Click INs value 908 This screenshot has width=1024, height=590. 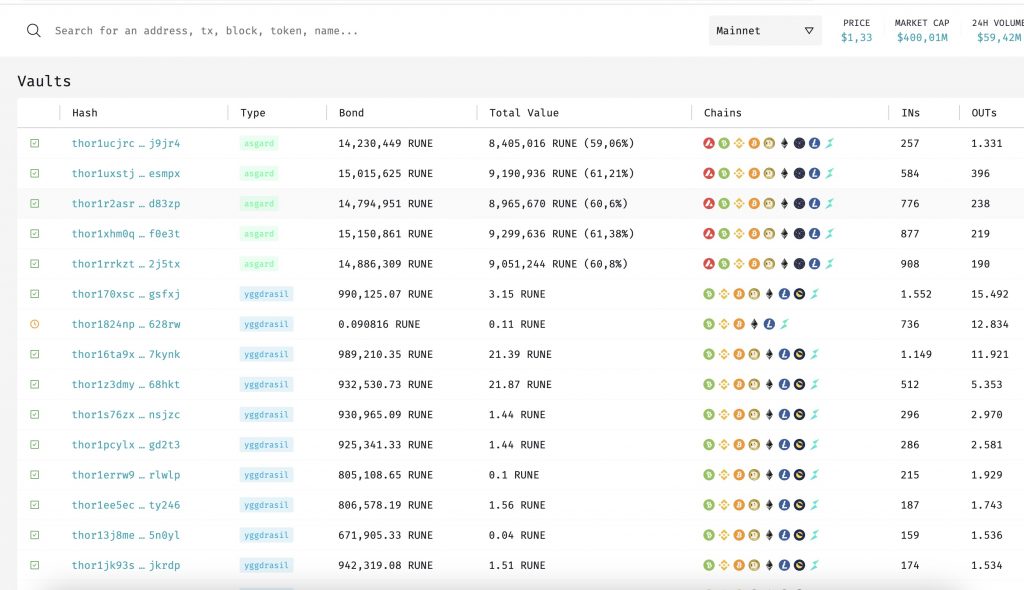[910, 264]
